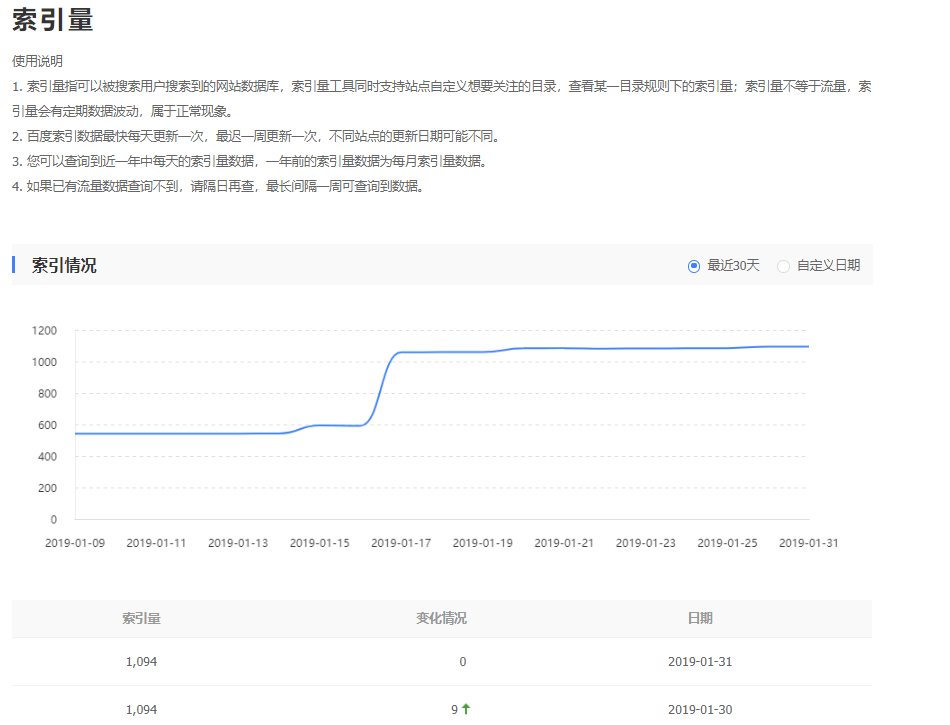Click the rising section of the chart line

380,390
